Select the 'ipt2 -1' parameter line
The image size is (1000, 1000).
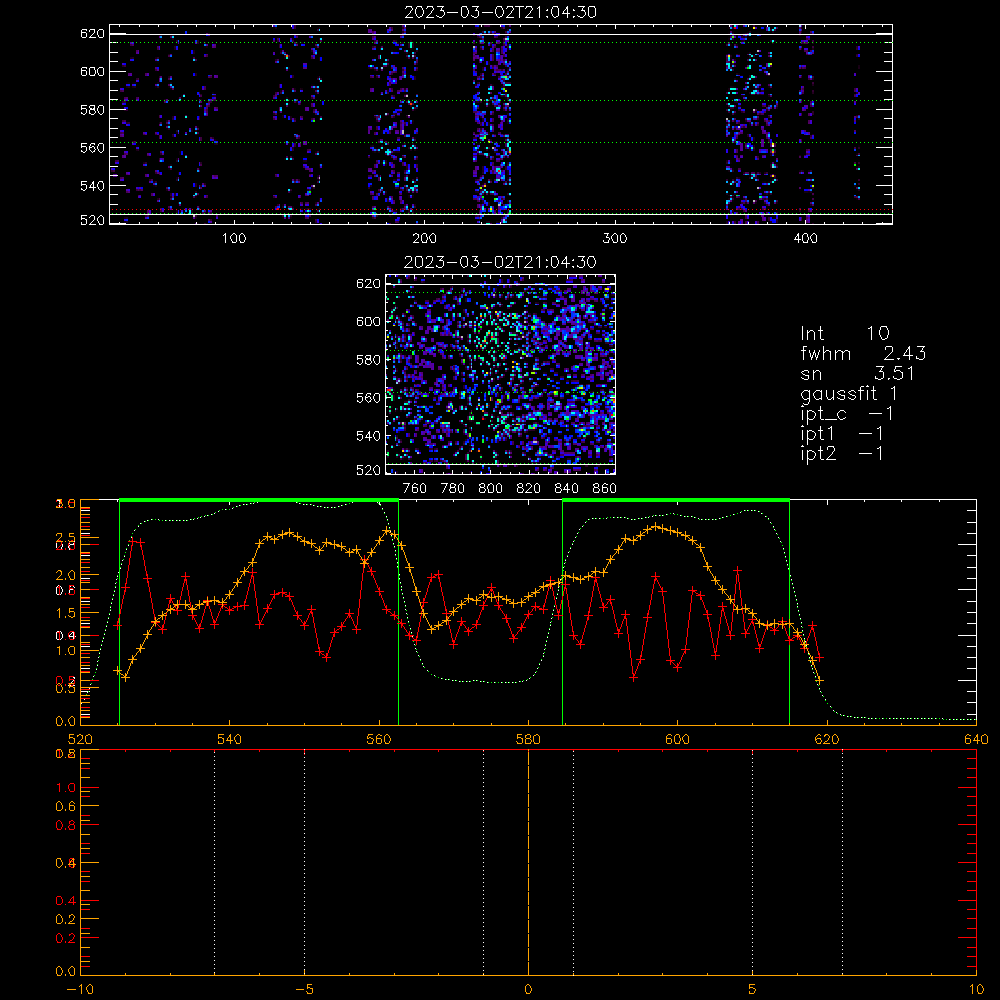coord(841,454)
